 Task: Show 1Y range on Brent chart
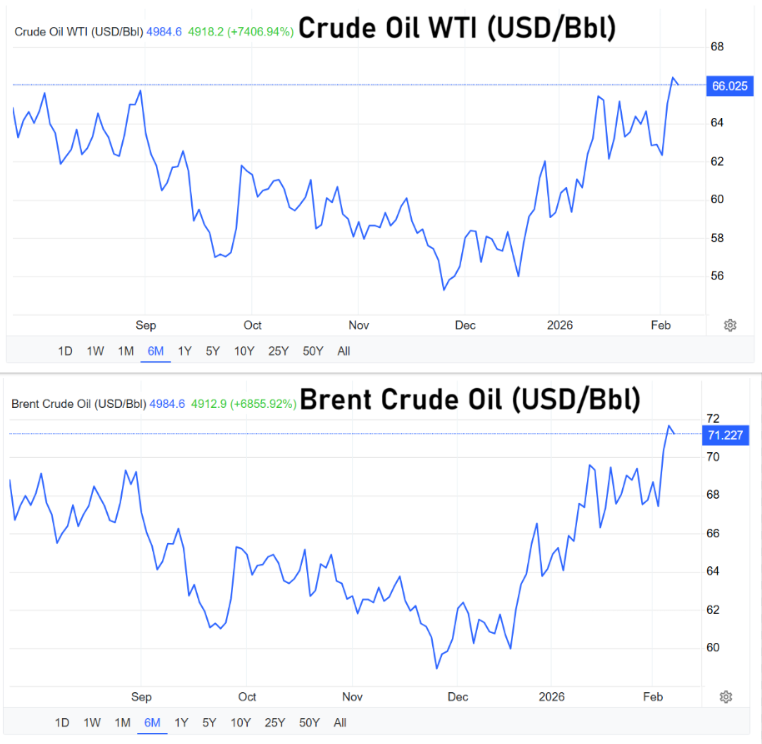click(181, 722)
